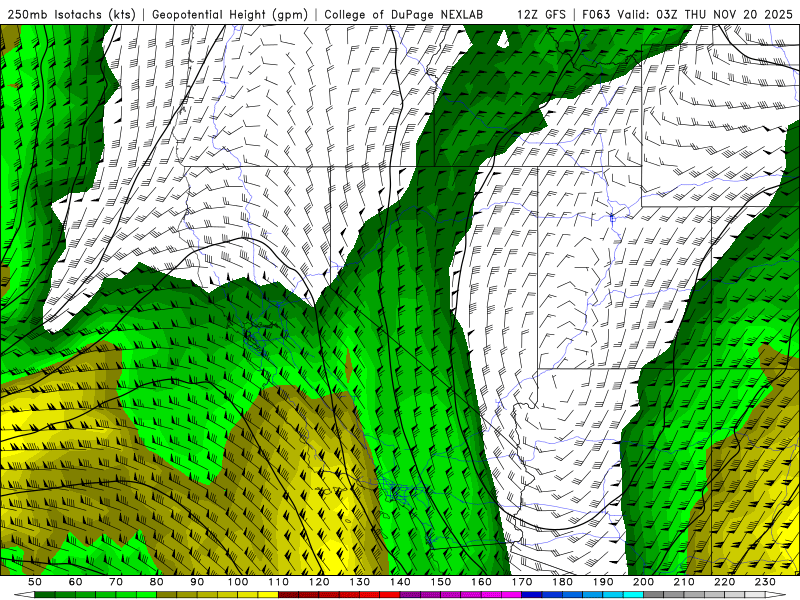Click the '170' label on the color scale
The height and width of the screenshot is (600, 800).
pos(522,582)
